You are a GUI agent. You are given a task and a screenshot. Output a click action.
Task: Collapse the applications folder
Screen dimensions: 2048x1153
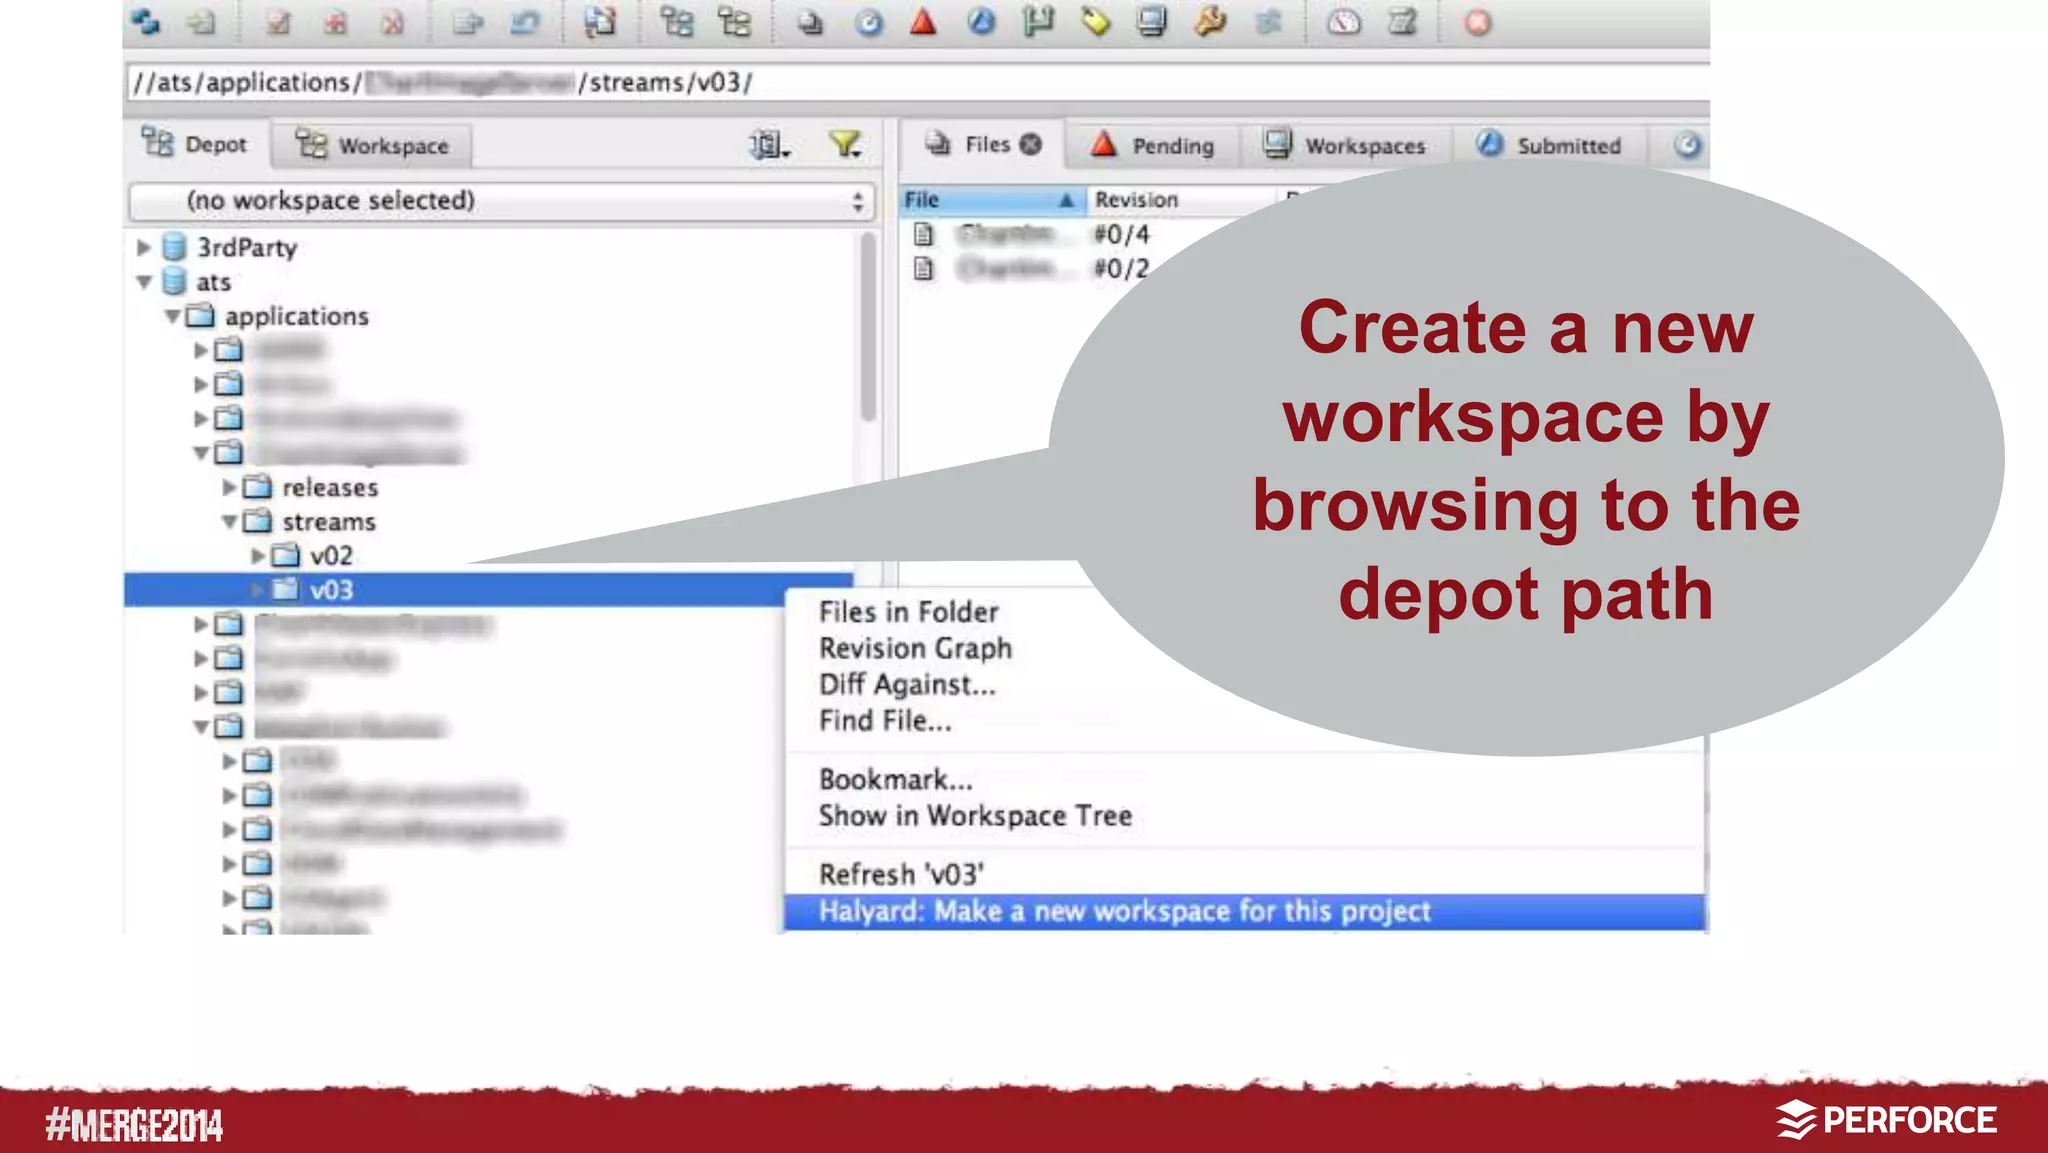pos(172,316)
